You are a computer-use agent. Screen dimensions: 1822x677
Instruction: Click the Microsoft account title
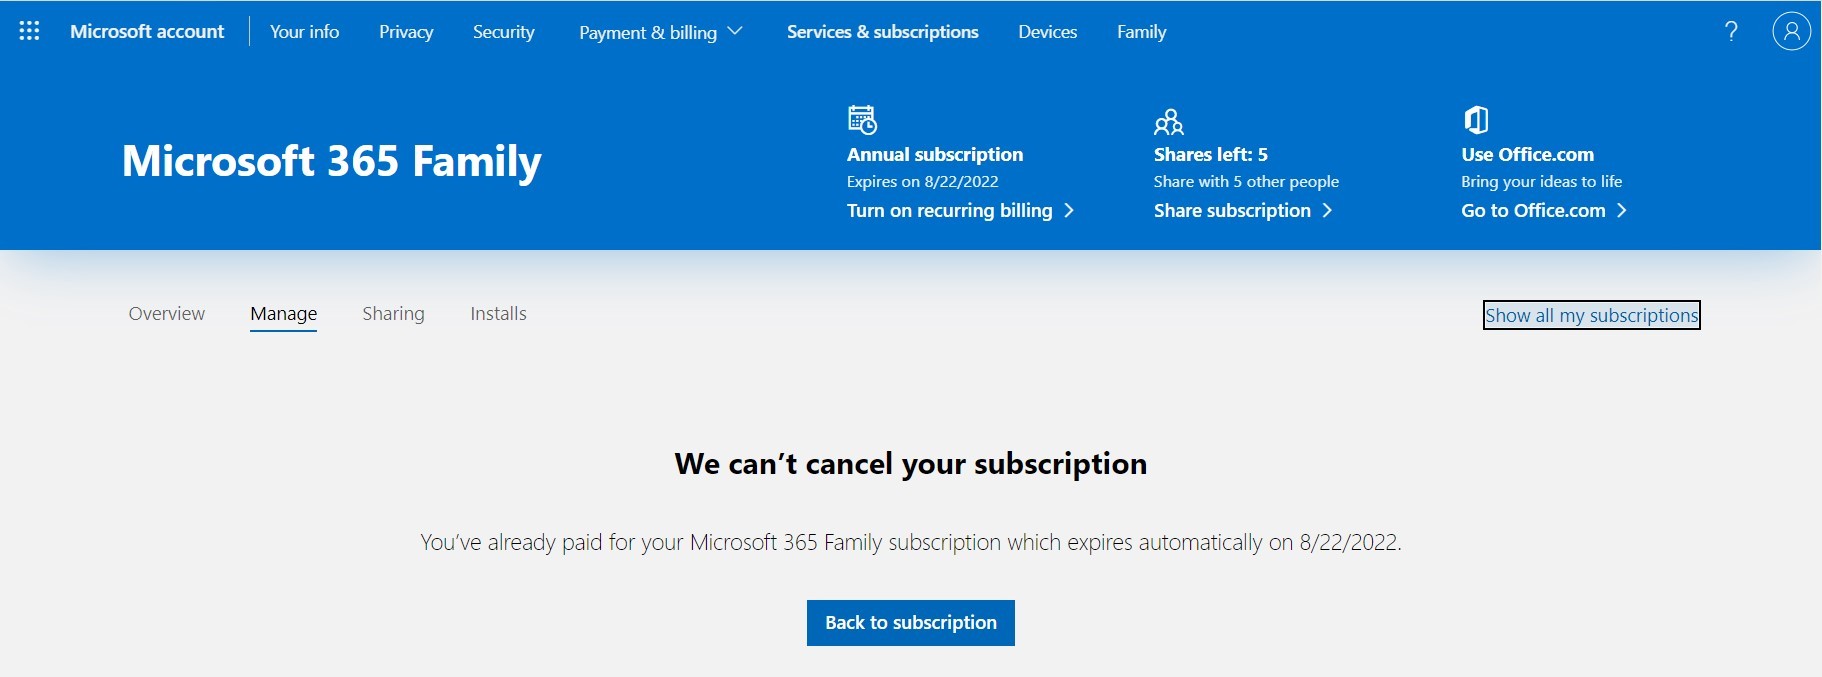147,31
